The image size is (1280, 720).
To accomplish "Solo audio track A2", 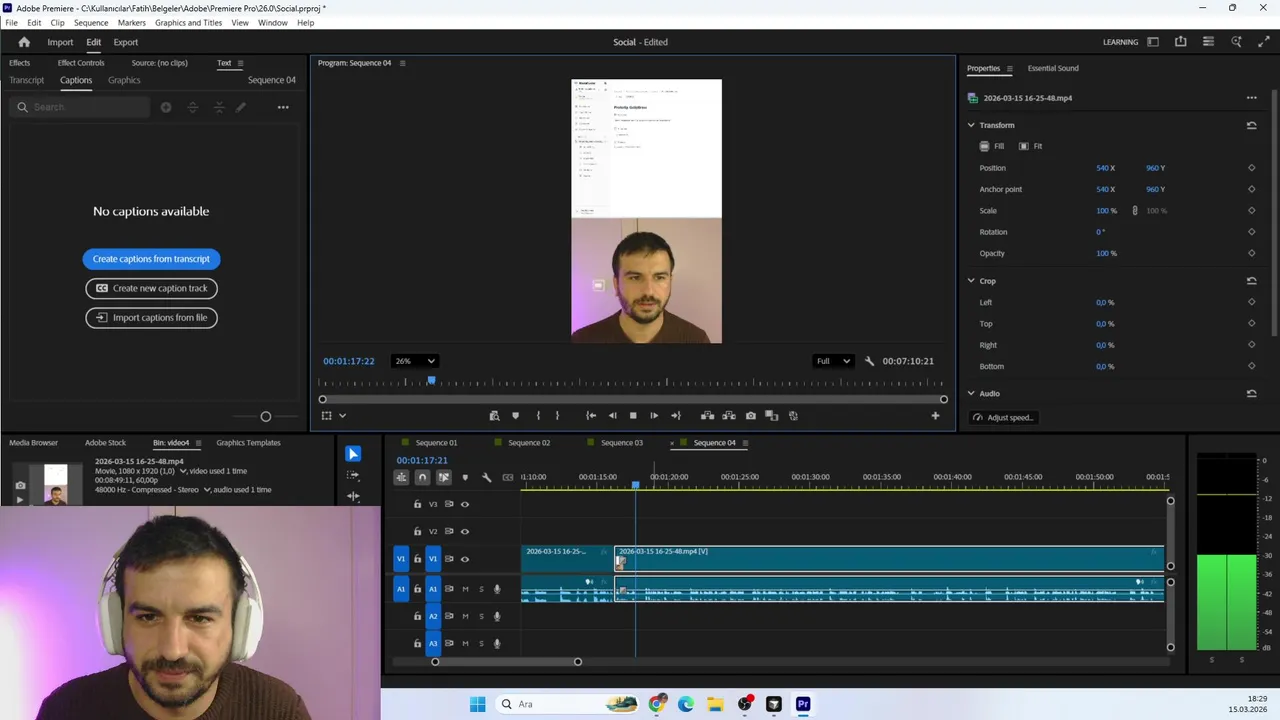I will click(x=481, y=616).
